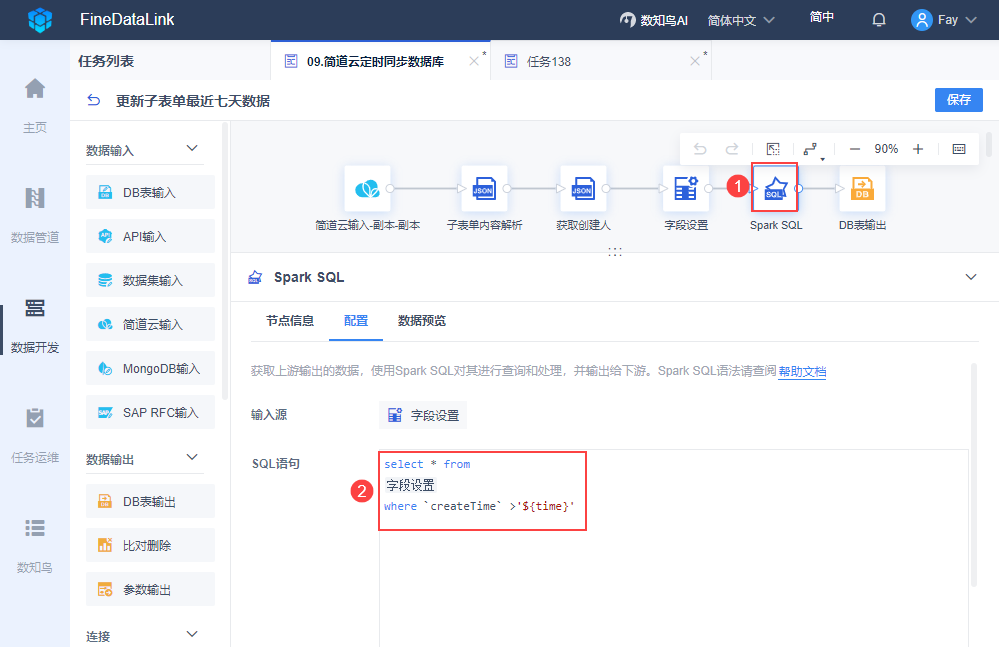Close the 09.简道云定时同步数据库 tab
Image resolution: width=999 pixels, height=647 pixels.
point(473,61)
